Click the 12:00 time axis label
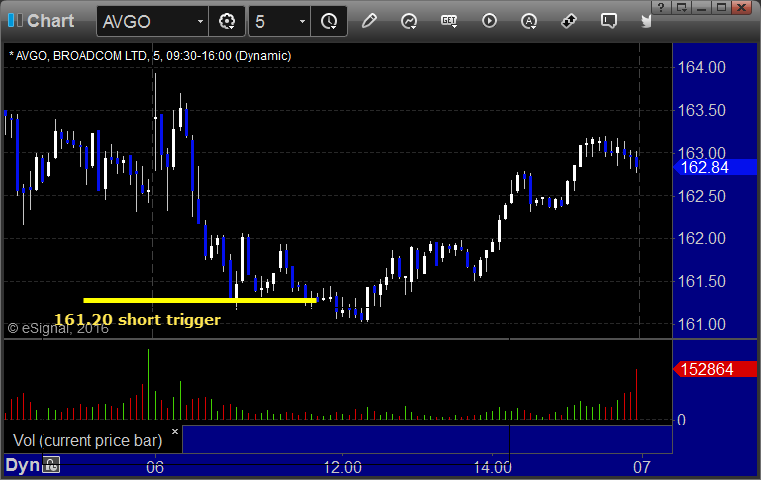The height and width of the screenshot is (480, 761). 343,467
